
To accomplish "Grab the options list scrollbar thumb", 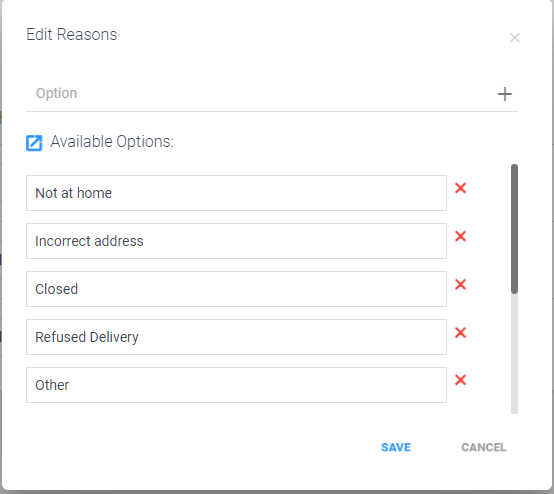I will tap(514, 229).
